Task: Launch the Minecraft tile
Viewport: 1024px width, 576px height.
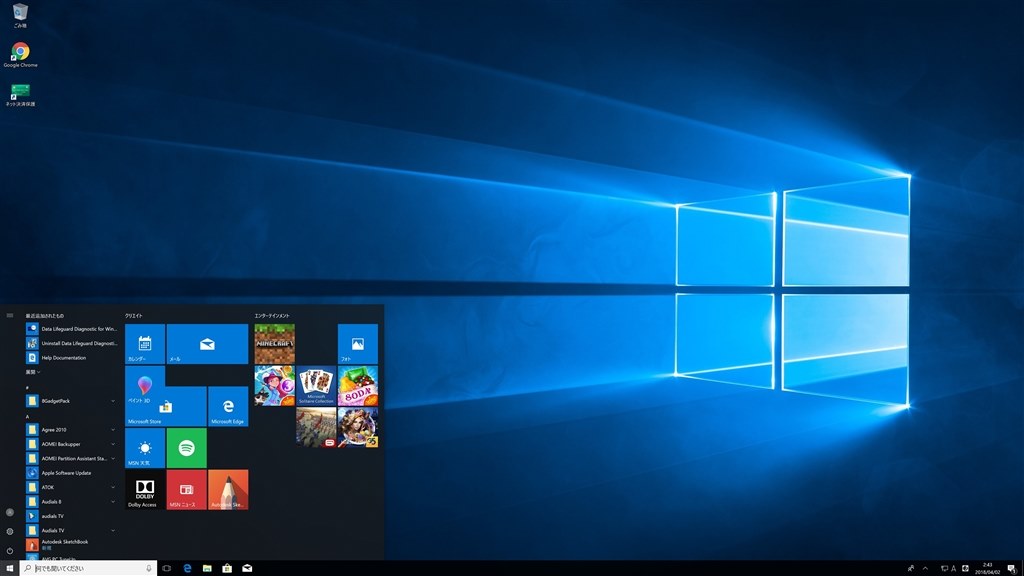Action: point(274,344)
